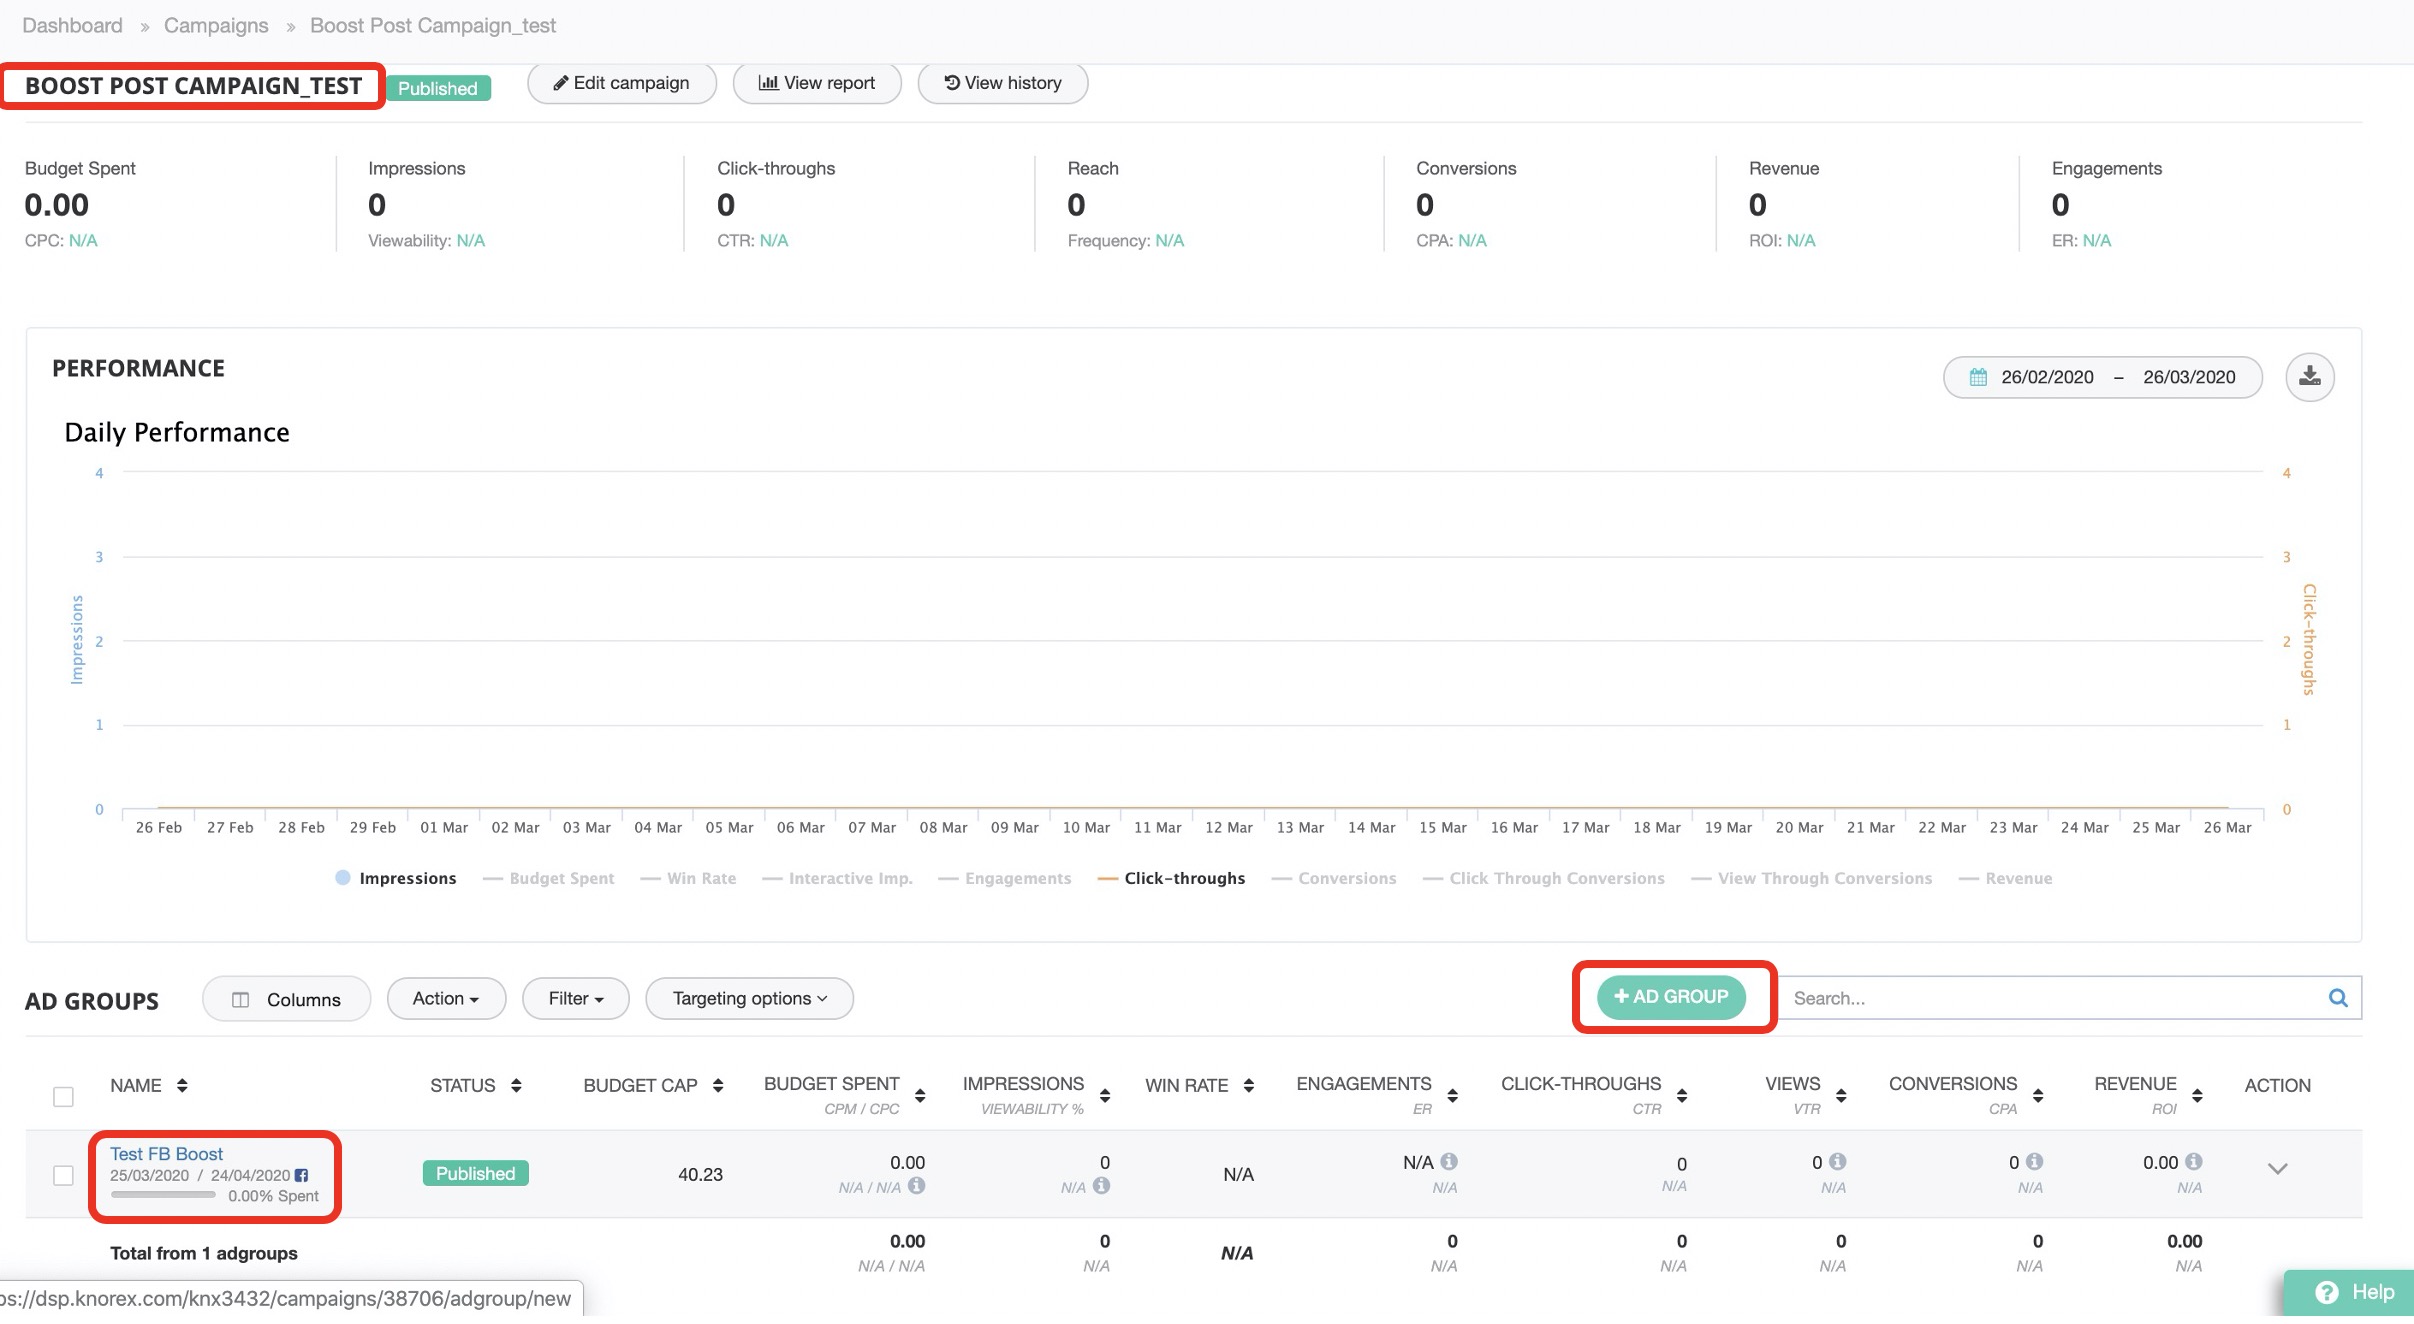Click info icon next to Engagements N/A
The image size is (2414, 1324).
[1449, 1162]
